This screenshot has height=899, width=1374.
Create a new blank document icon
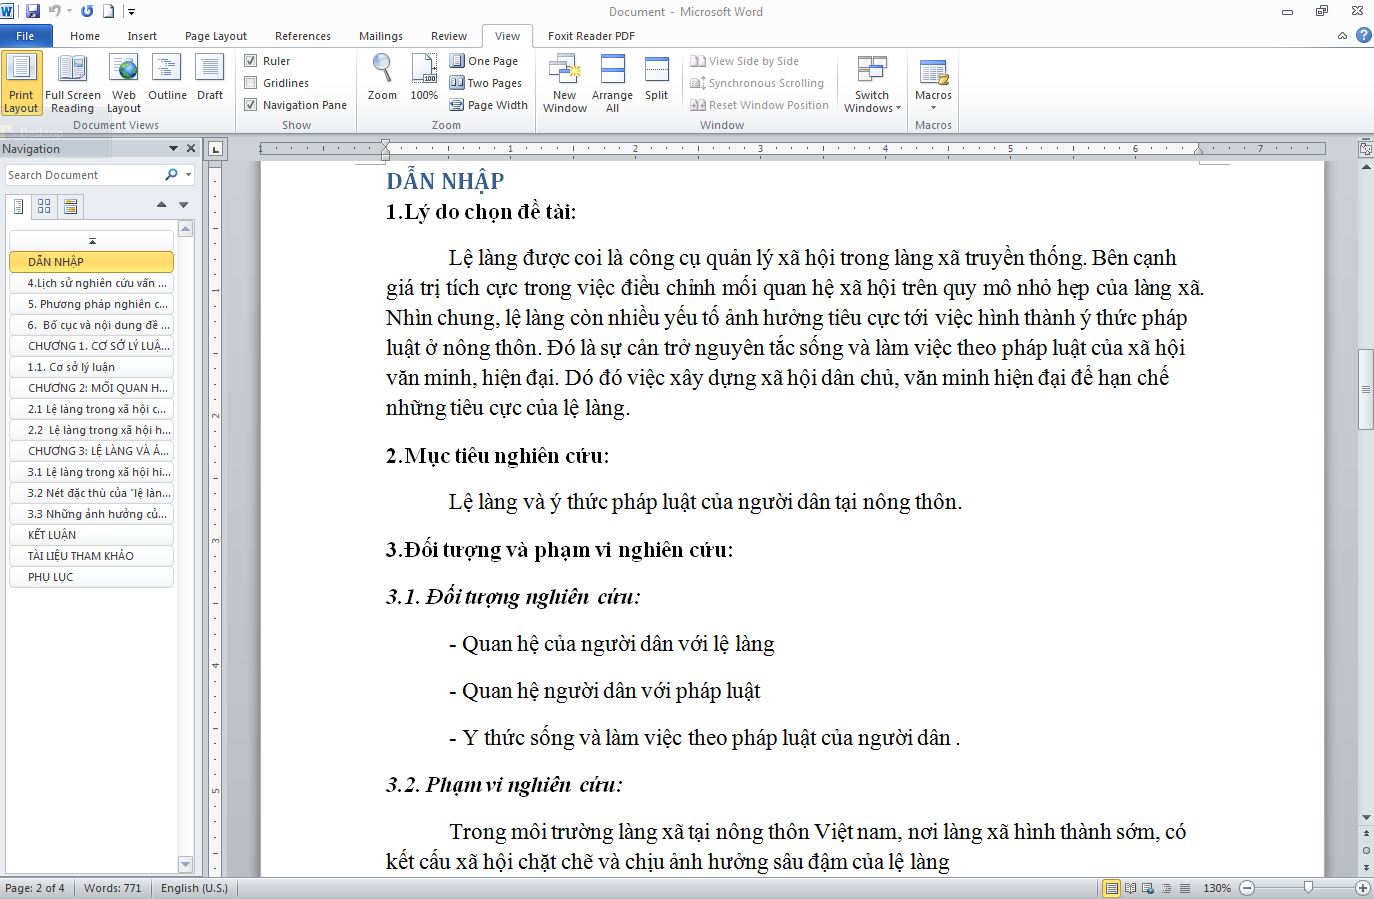click(x=108, y=11)
